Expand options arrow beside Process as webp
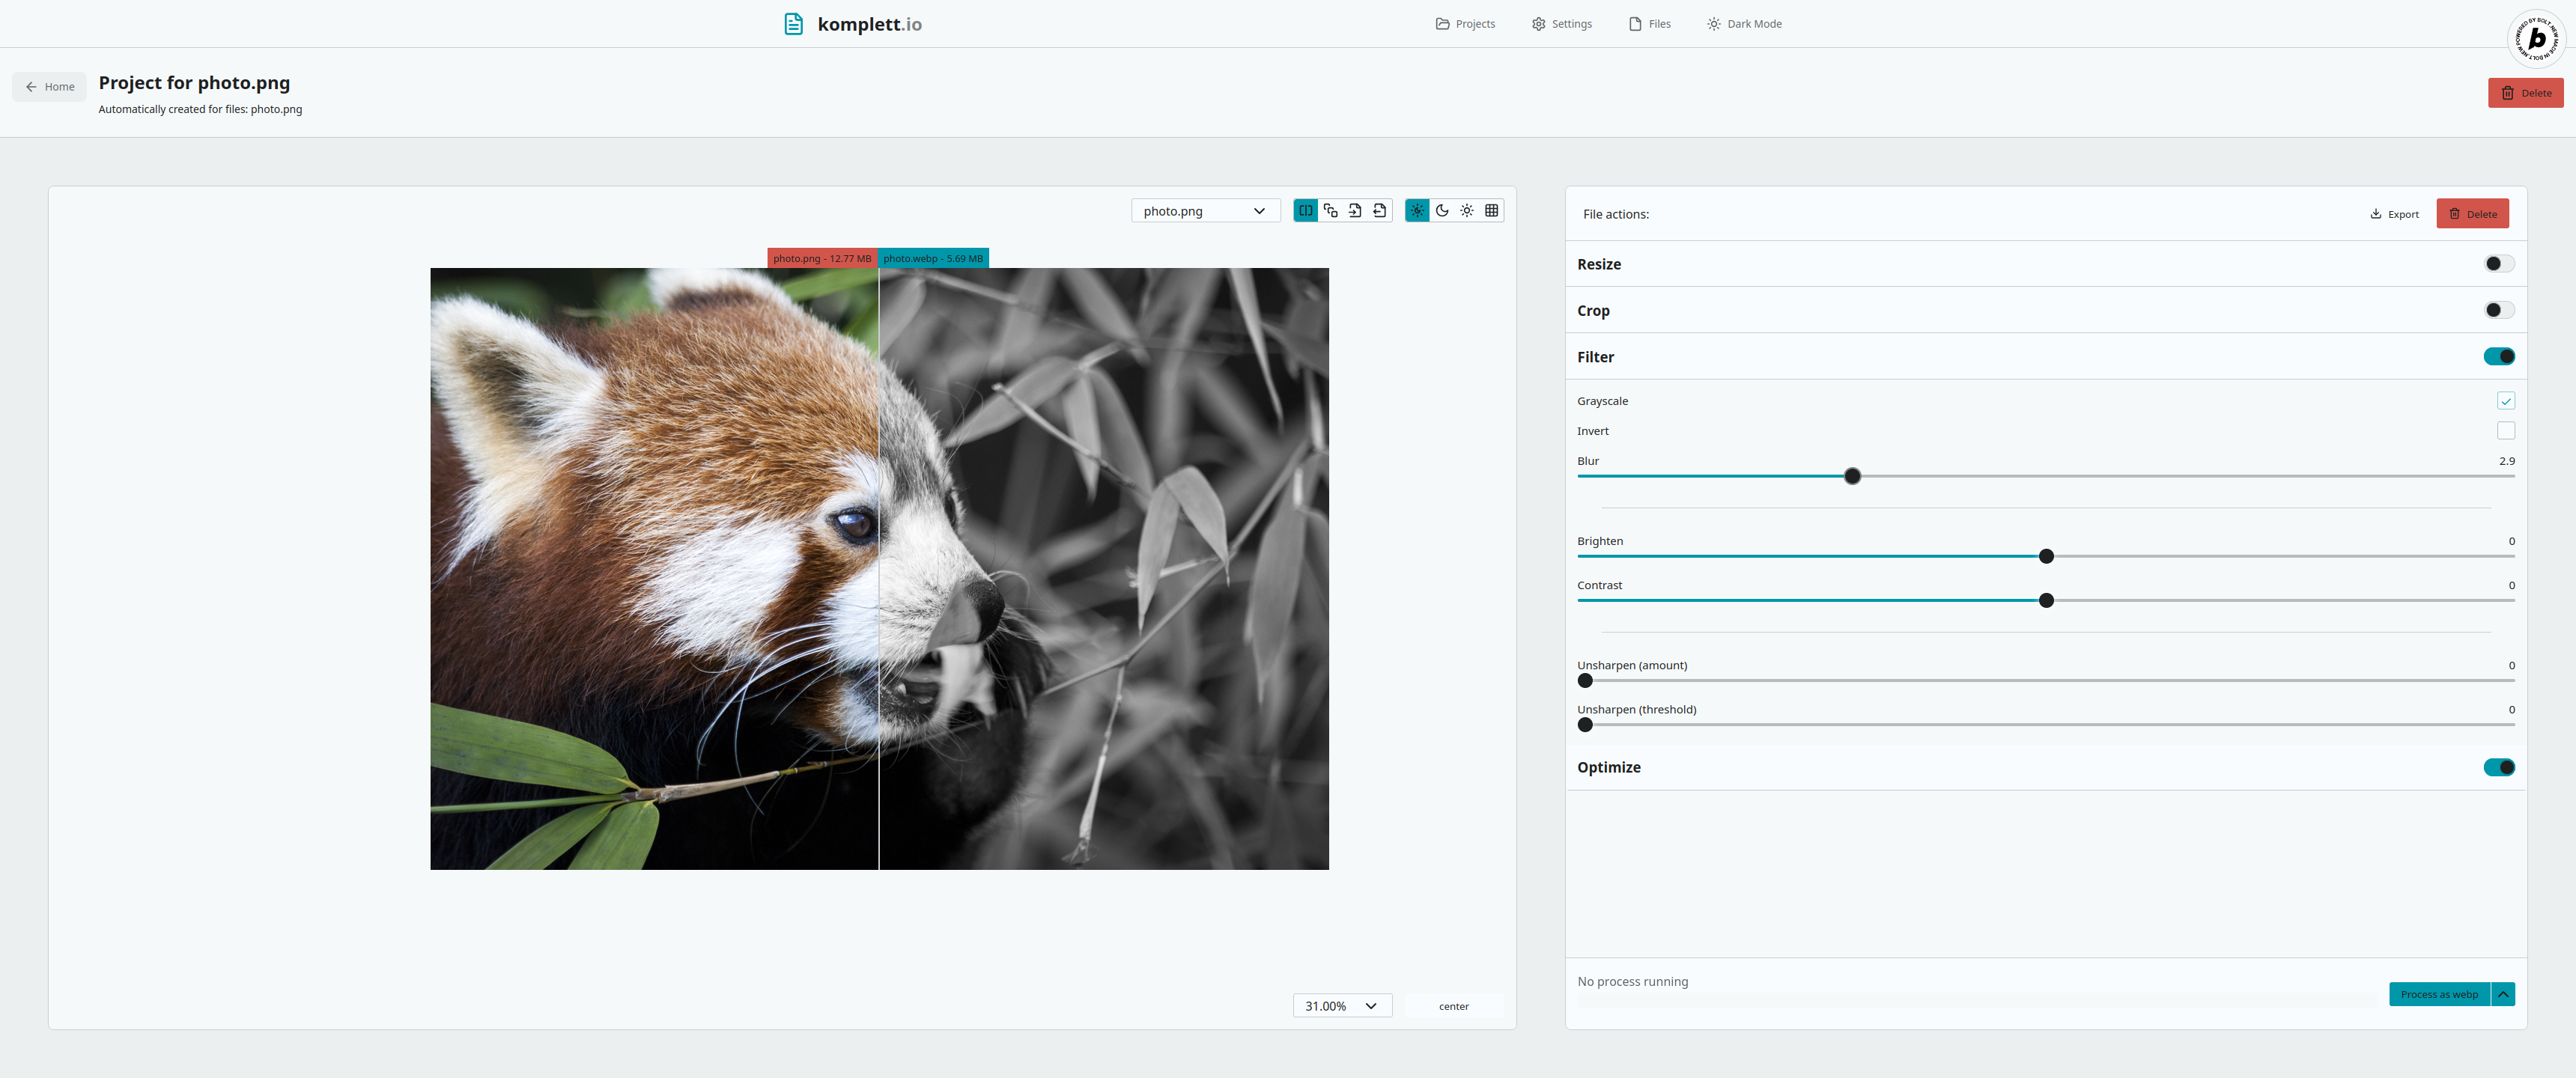Screen dimensions: 2576x1078 click(2503, 994)
